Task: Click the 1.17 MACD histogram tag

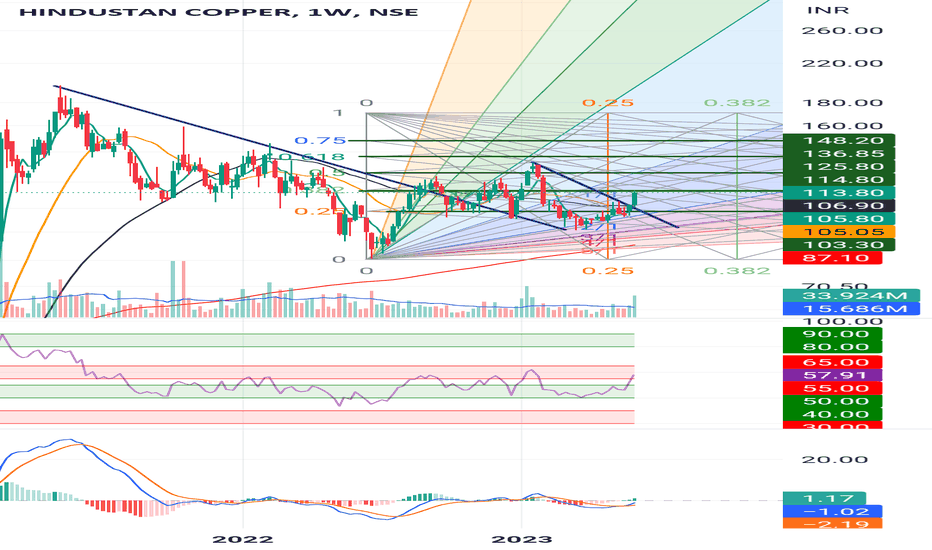Action: click(x=824, y=498)
